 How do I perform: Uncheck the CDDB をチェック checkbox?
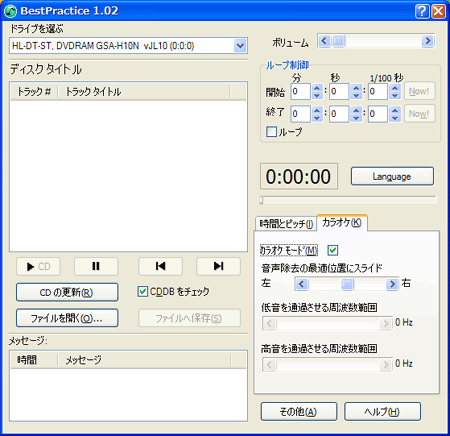(x=143, y=292)
